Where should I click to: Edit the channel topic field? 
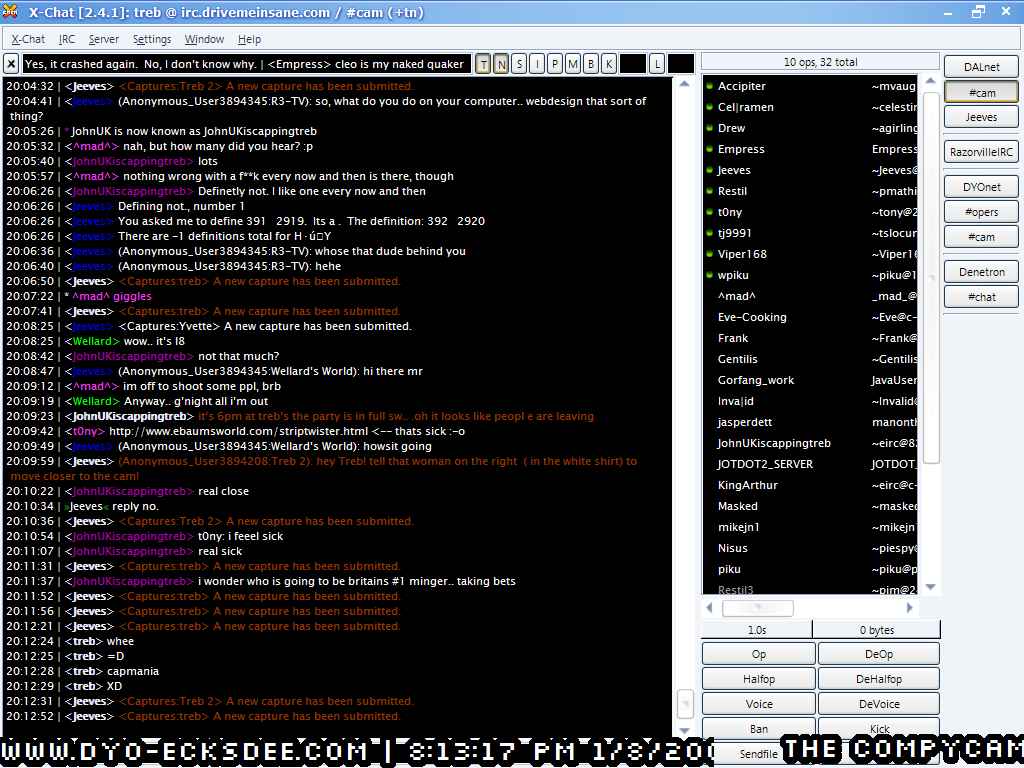[246, 64]
